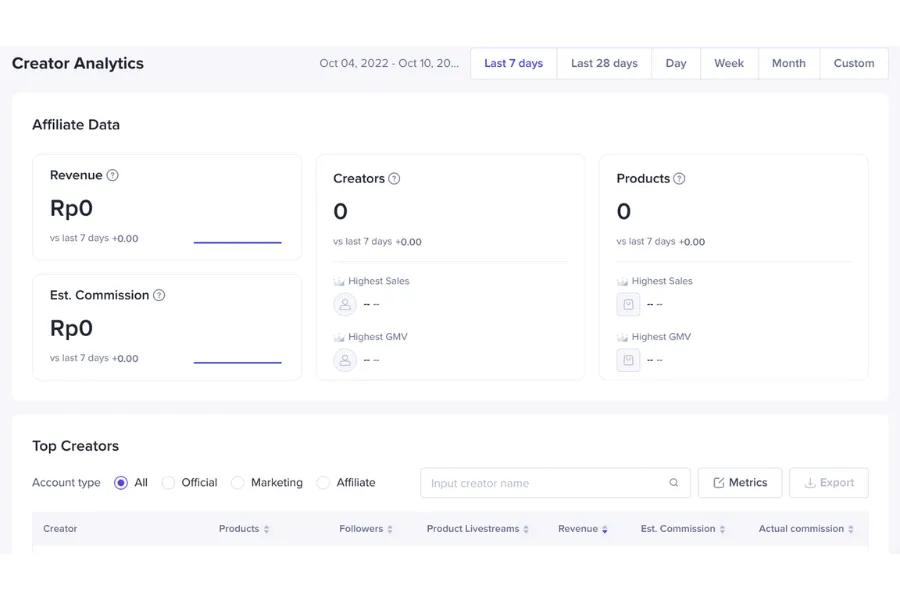Switch to the Last 28 days tab
Viewport: 900px width, 600px height.
604,63
